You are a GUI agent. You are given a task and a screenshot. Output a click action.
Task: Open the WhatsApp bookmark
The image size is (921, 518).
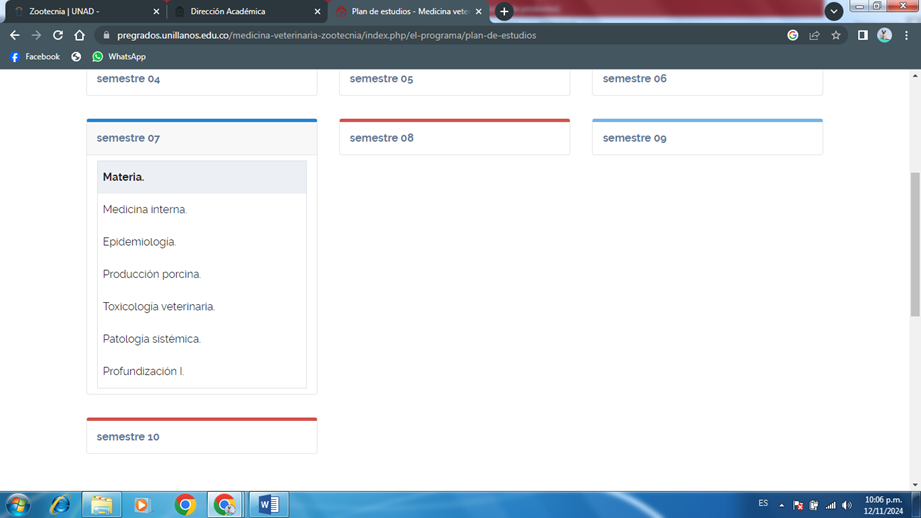[118, 57]
